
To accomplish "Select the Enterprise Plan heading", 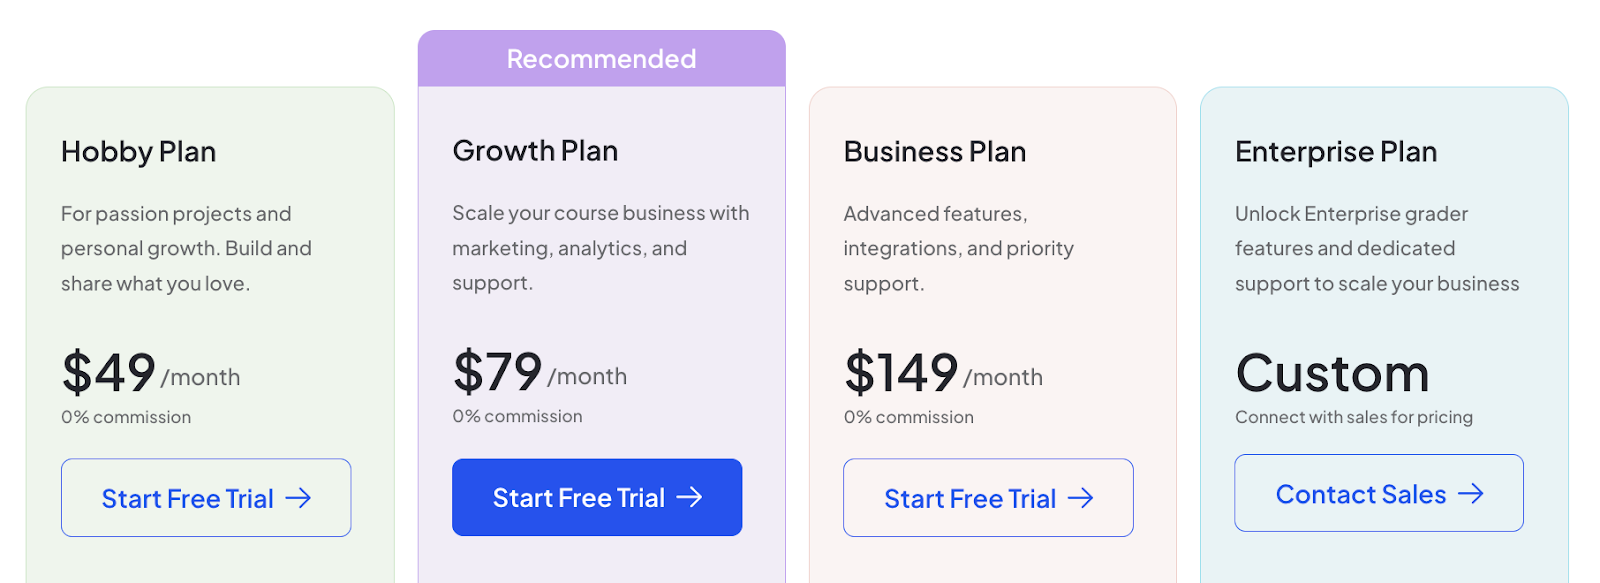I will tap(1336, 152).
